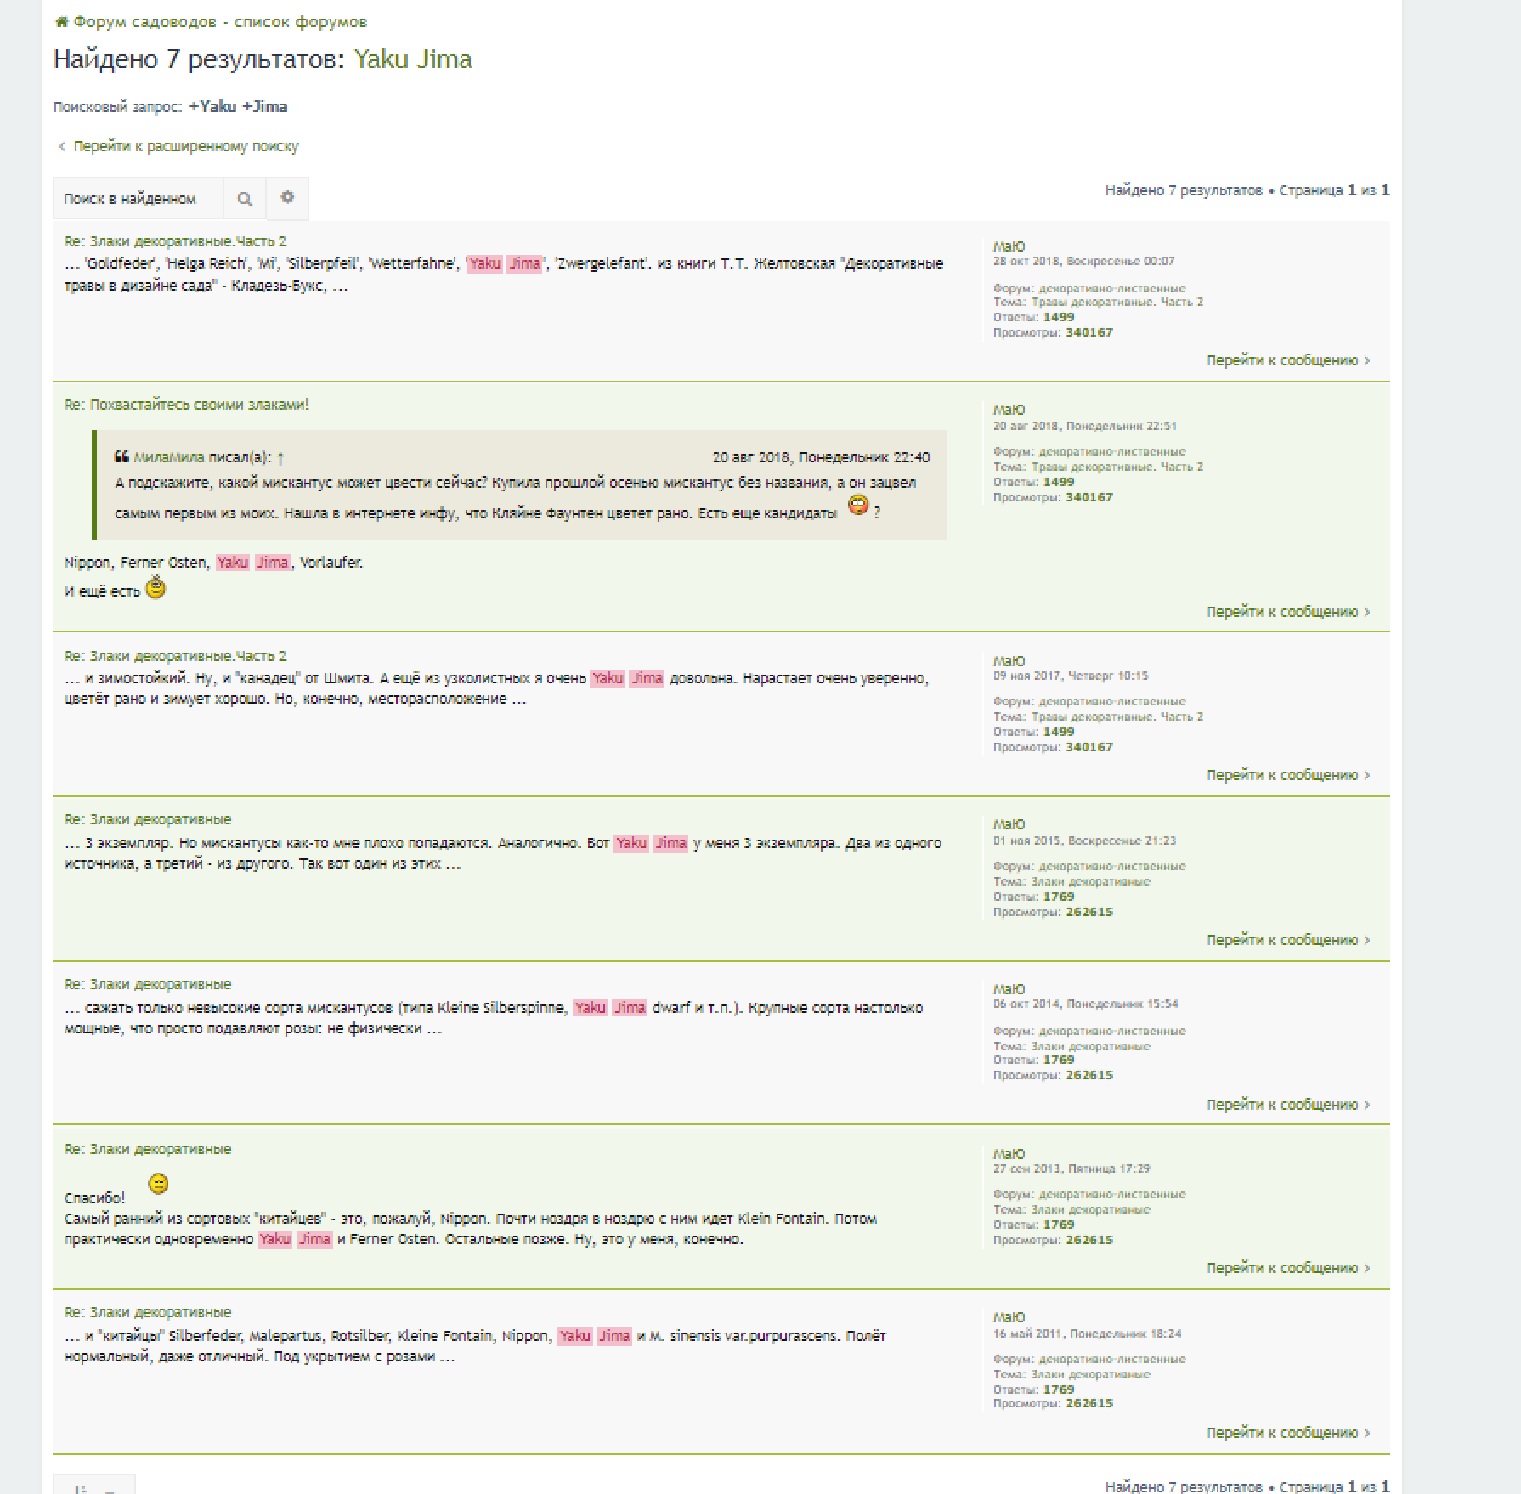This screenshot has height=1494, width=1521.
Task: Click the "Yaku Jima" link in the page heading
Action: click(412, 60)
